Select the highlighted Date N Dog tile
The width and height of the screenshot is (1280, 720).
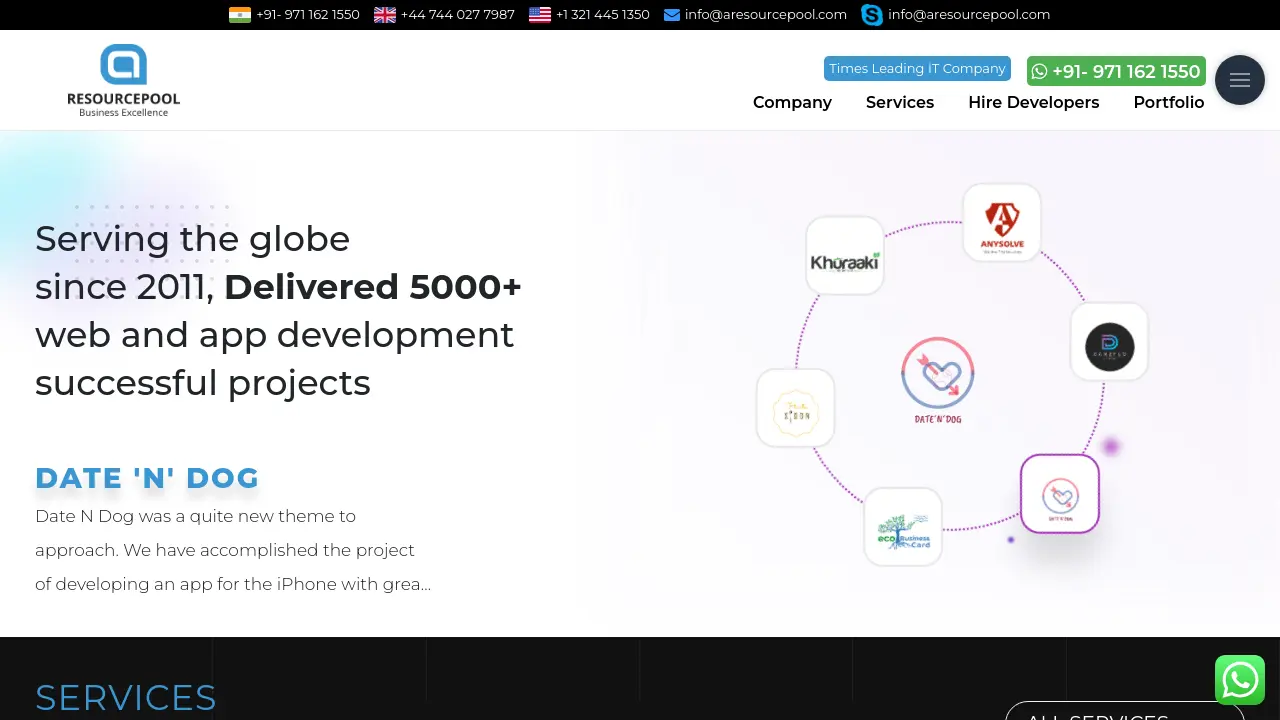click(x=1060, y=494)
